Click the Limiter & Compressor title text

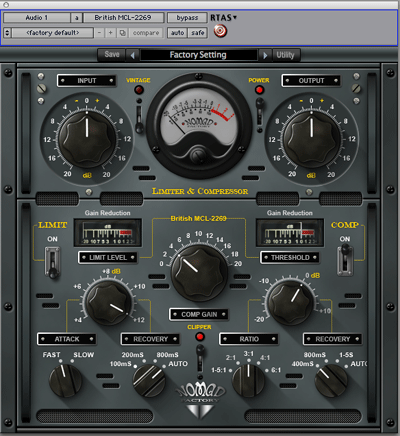tap(200, 191)
